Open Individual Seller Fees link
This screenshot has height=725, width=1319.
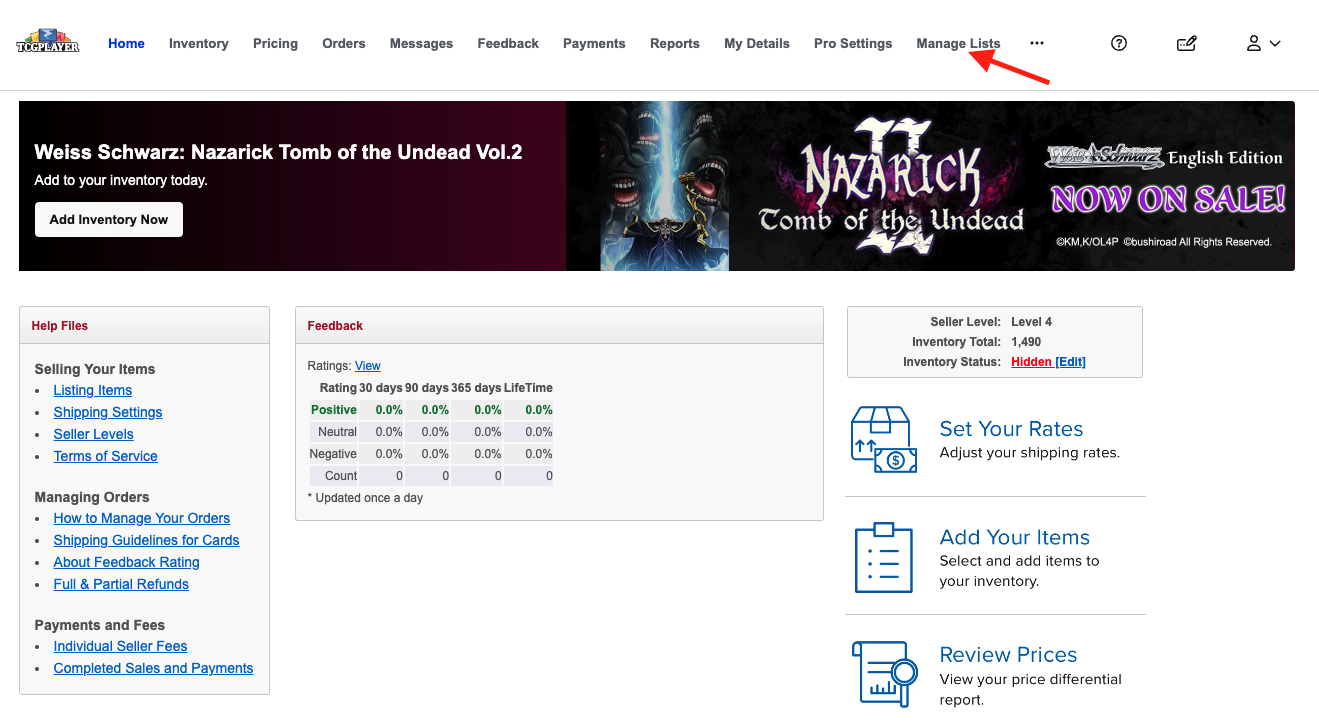click(x=121, y=646)
